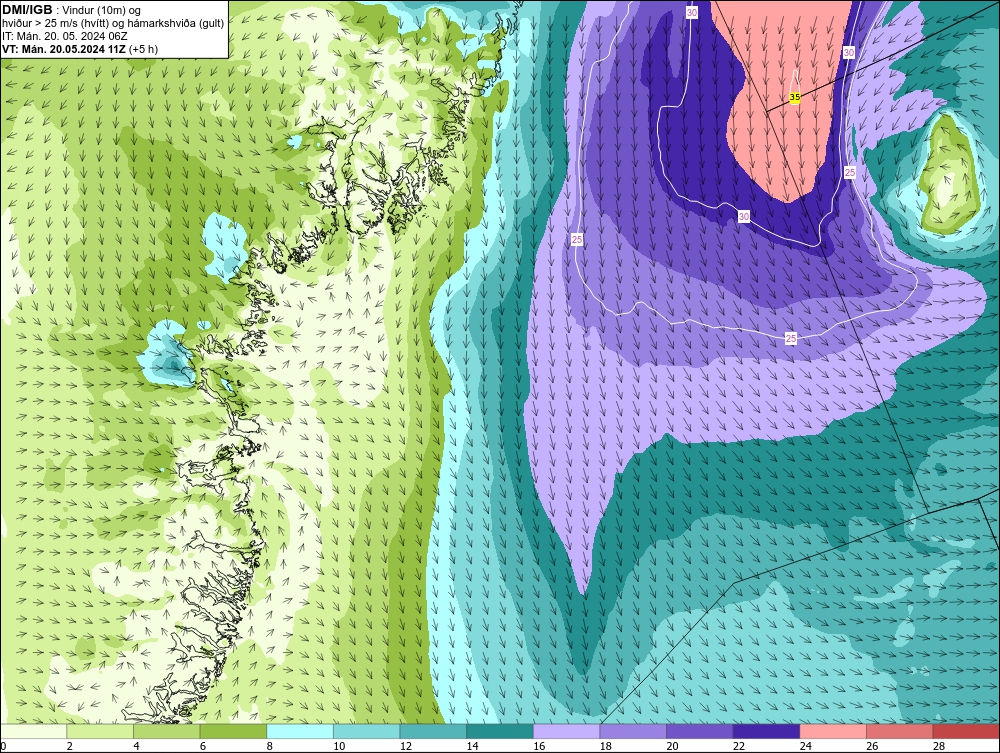Image resolution: width=1000 pixels, height=753 pixels.
Task: Click legend scale number "22"
Action: coord(739,746)
